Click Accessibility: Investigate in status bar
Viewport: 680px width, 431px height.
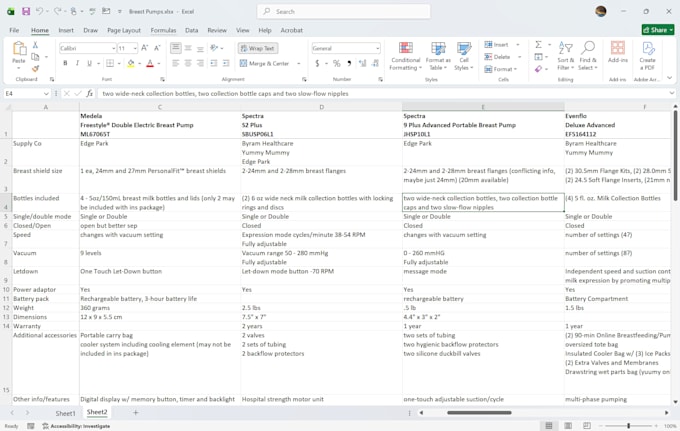[76, 426]
